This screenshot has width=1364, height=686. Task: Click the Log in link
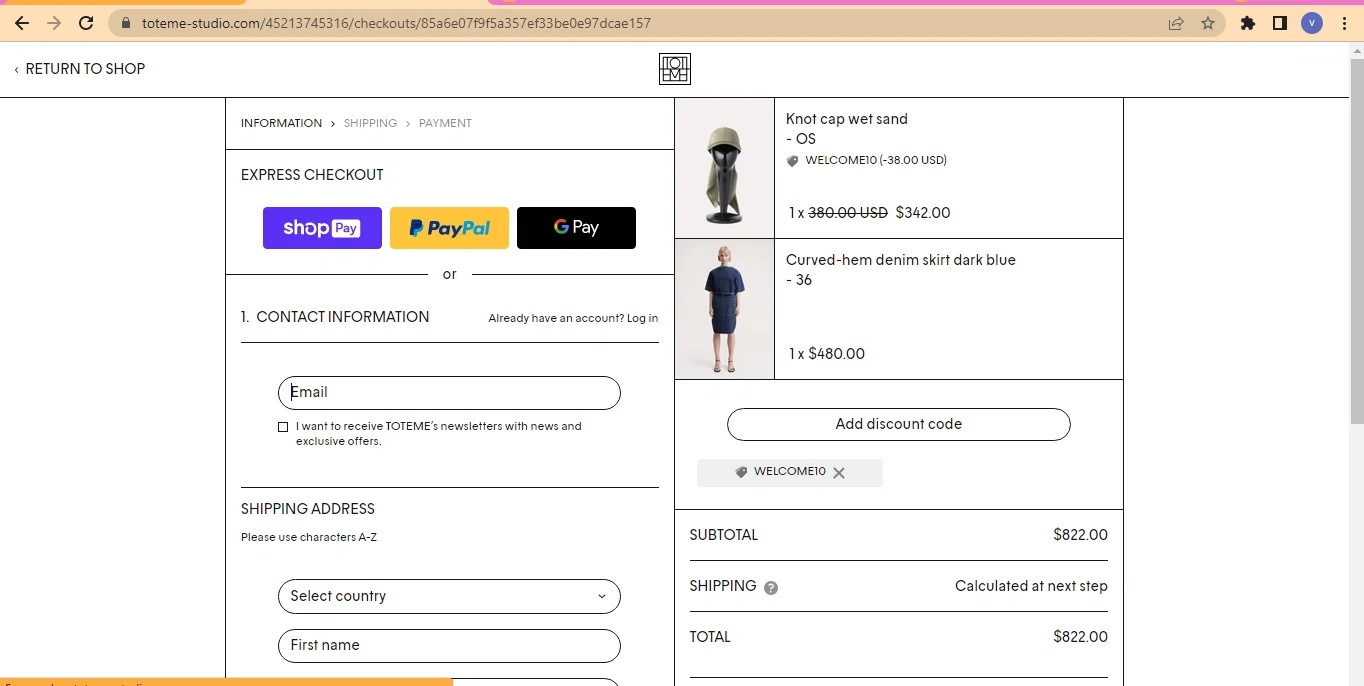pyautogui.click(x=642, y=318)
